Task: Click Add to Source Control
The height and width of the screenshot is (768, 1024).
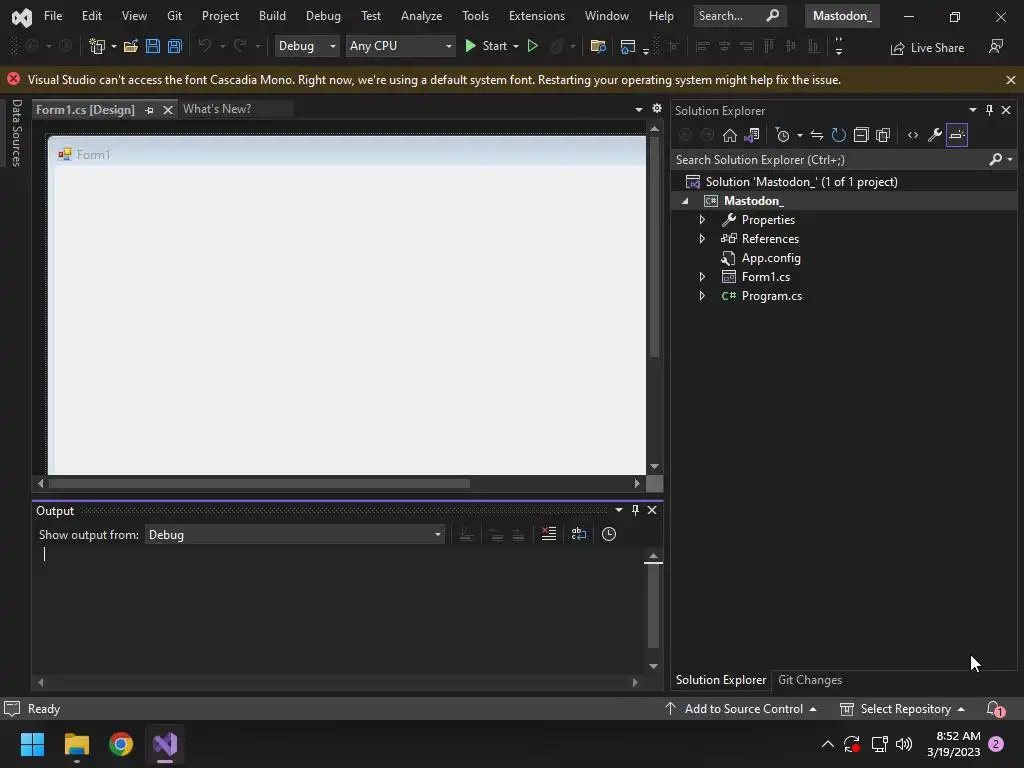Action: point(741,709)
